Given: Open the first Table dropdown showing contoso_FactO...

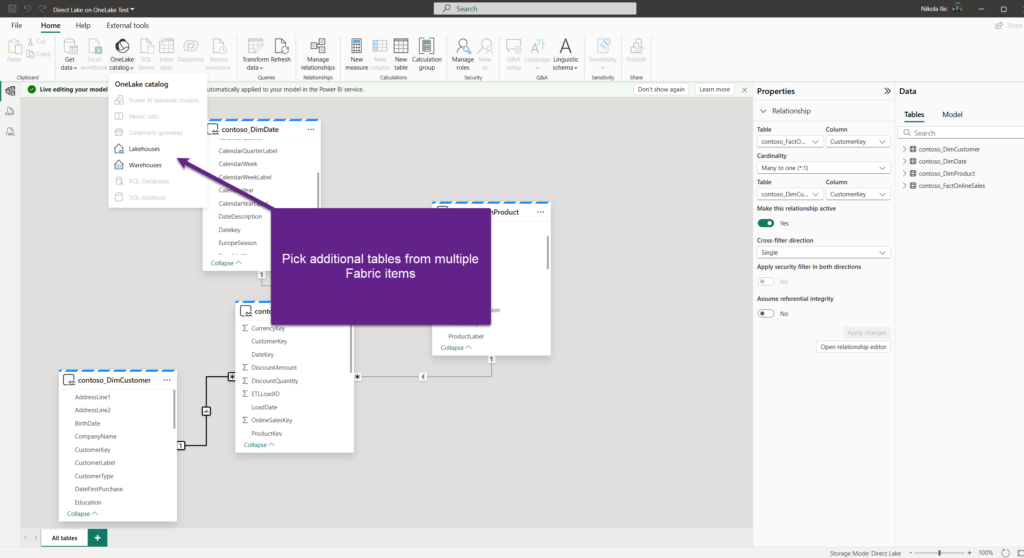Looking at the screenshot, I should pyautogui.click(x=789, y=141).
